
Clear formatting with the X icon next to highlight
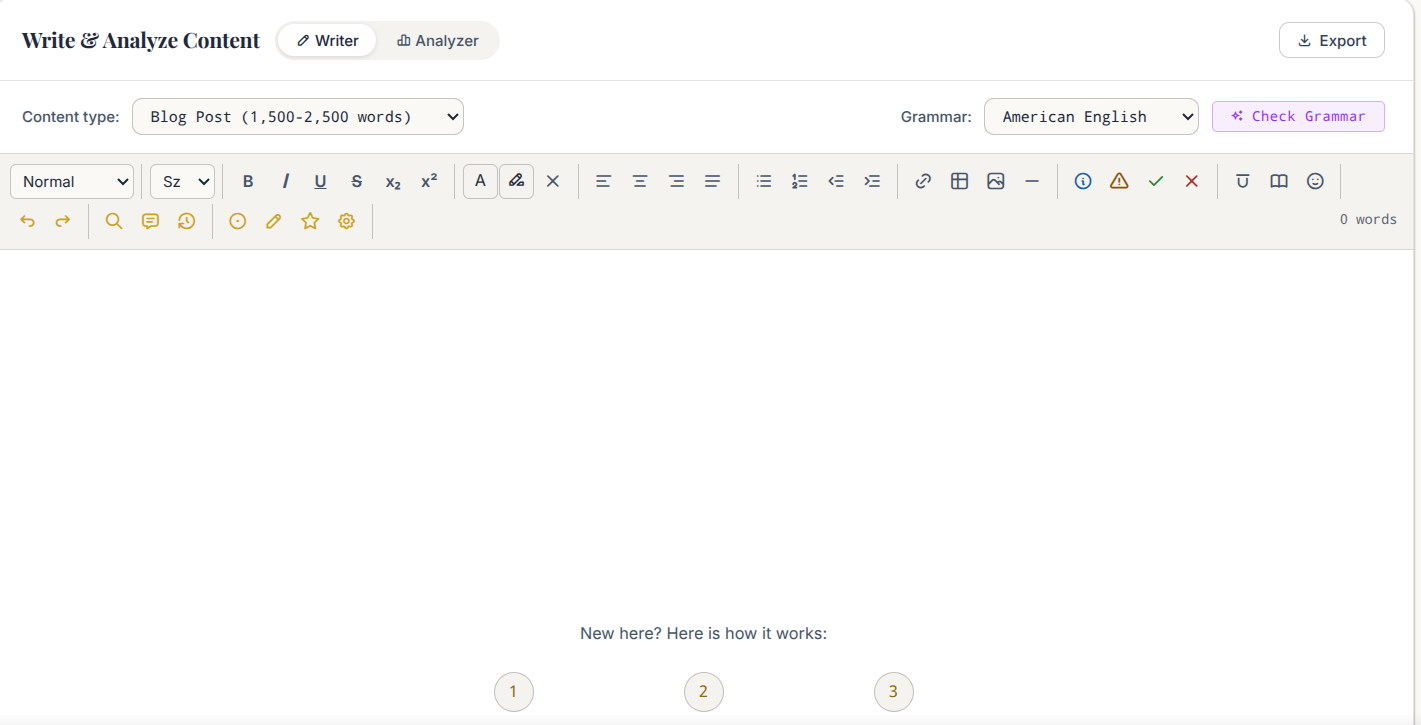pos(553,181)
